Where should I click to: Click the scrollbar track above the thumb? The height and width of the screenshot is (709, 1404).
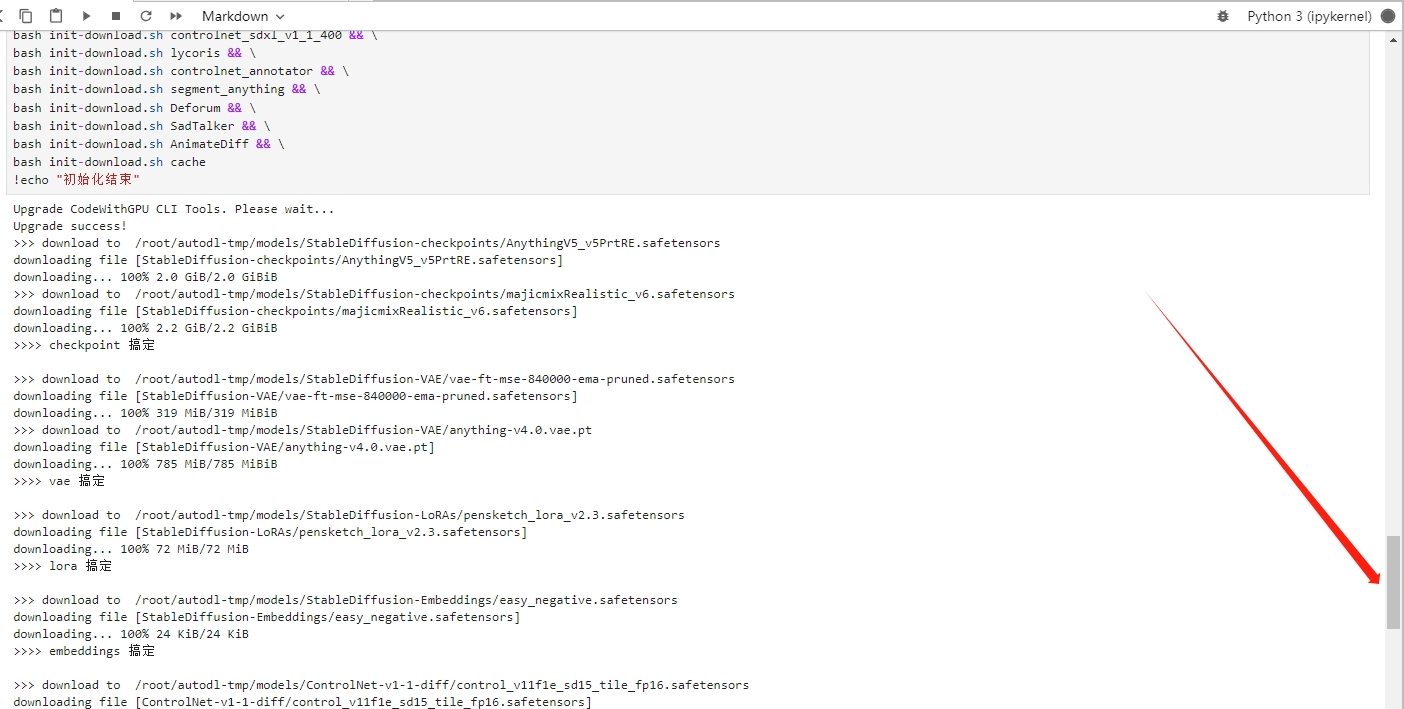(1393, 300)
